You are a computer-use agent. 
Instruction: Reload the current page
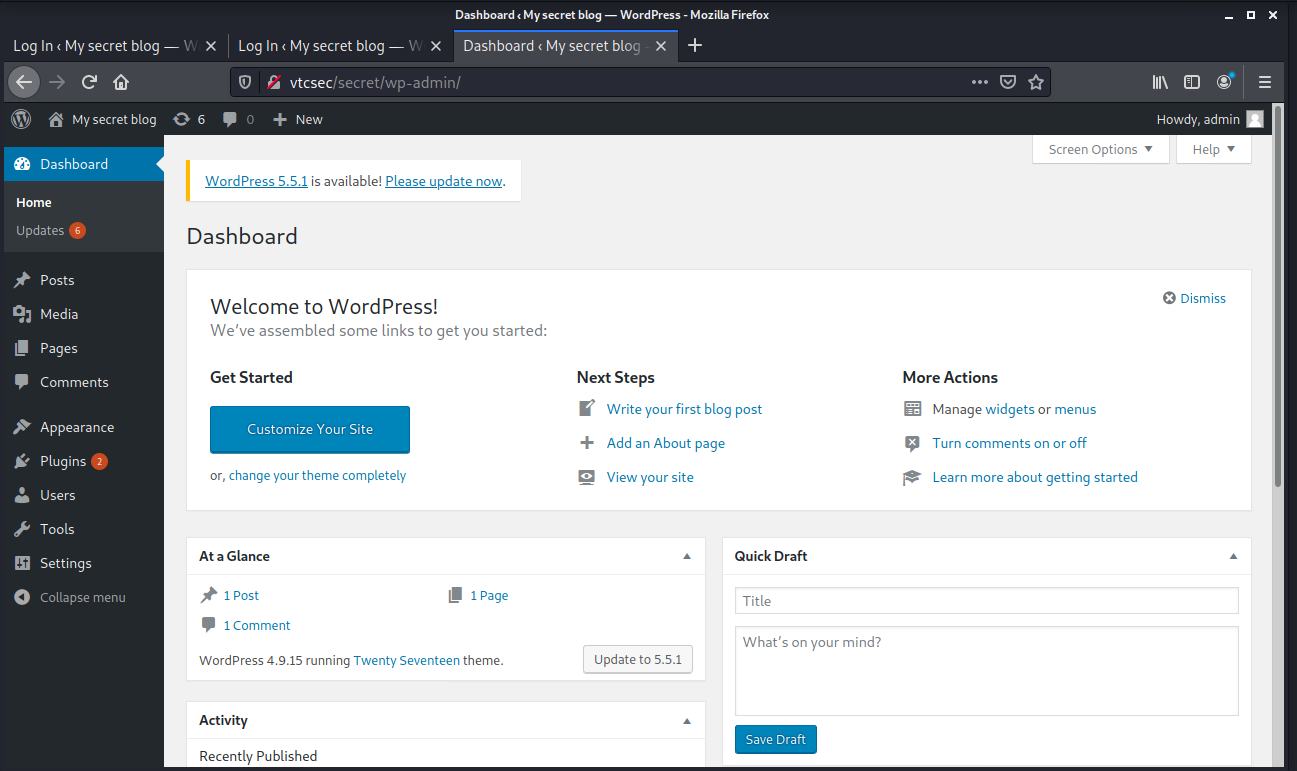pyautogui.click(x=89, y=82)
